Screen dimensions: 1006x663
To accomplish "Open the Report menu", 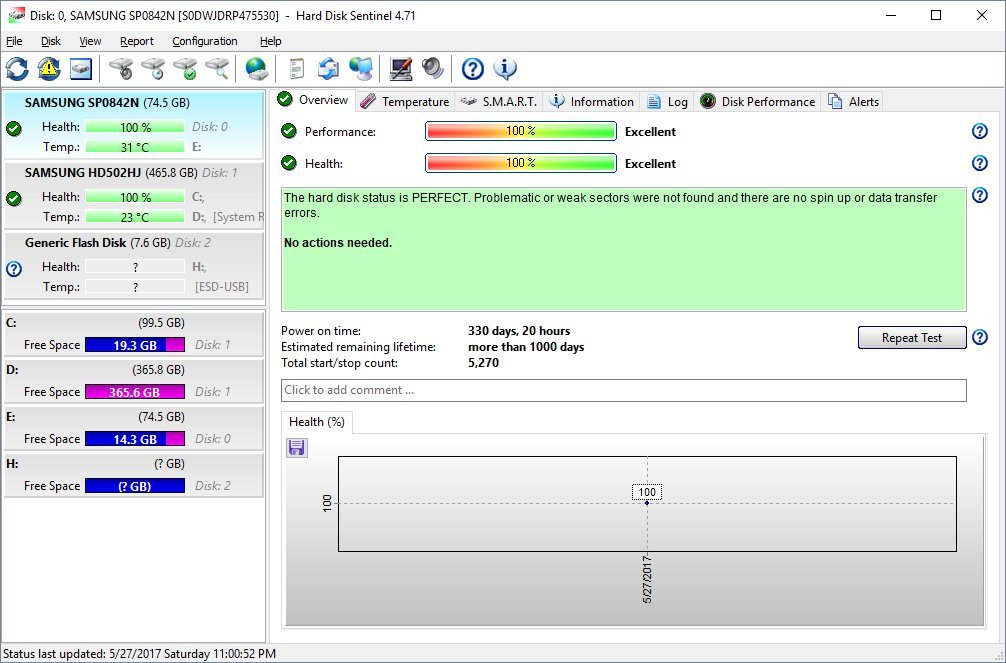I will (137, 41).
